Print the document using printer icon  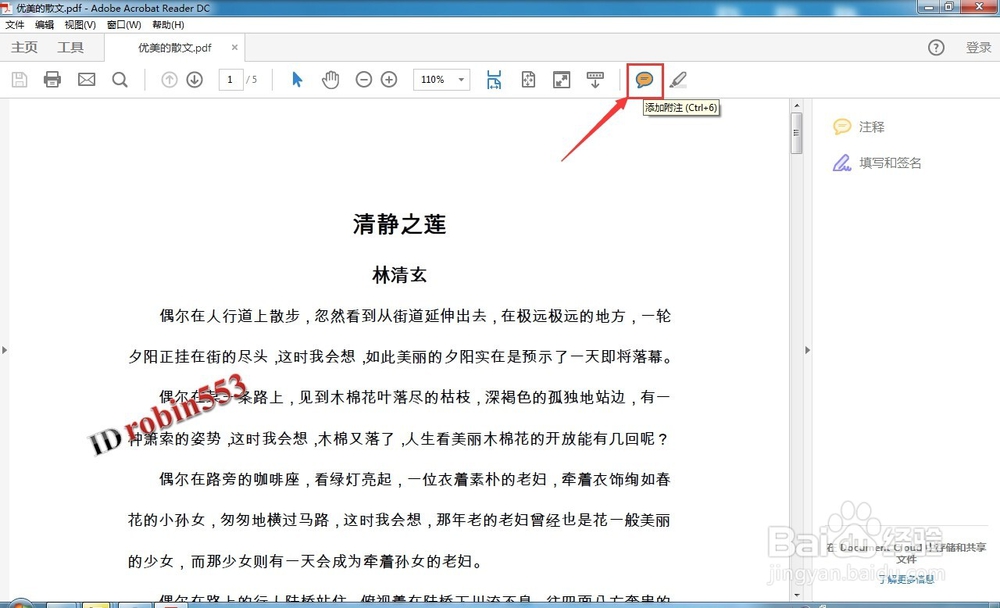coord(52,80)
